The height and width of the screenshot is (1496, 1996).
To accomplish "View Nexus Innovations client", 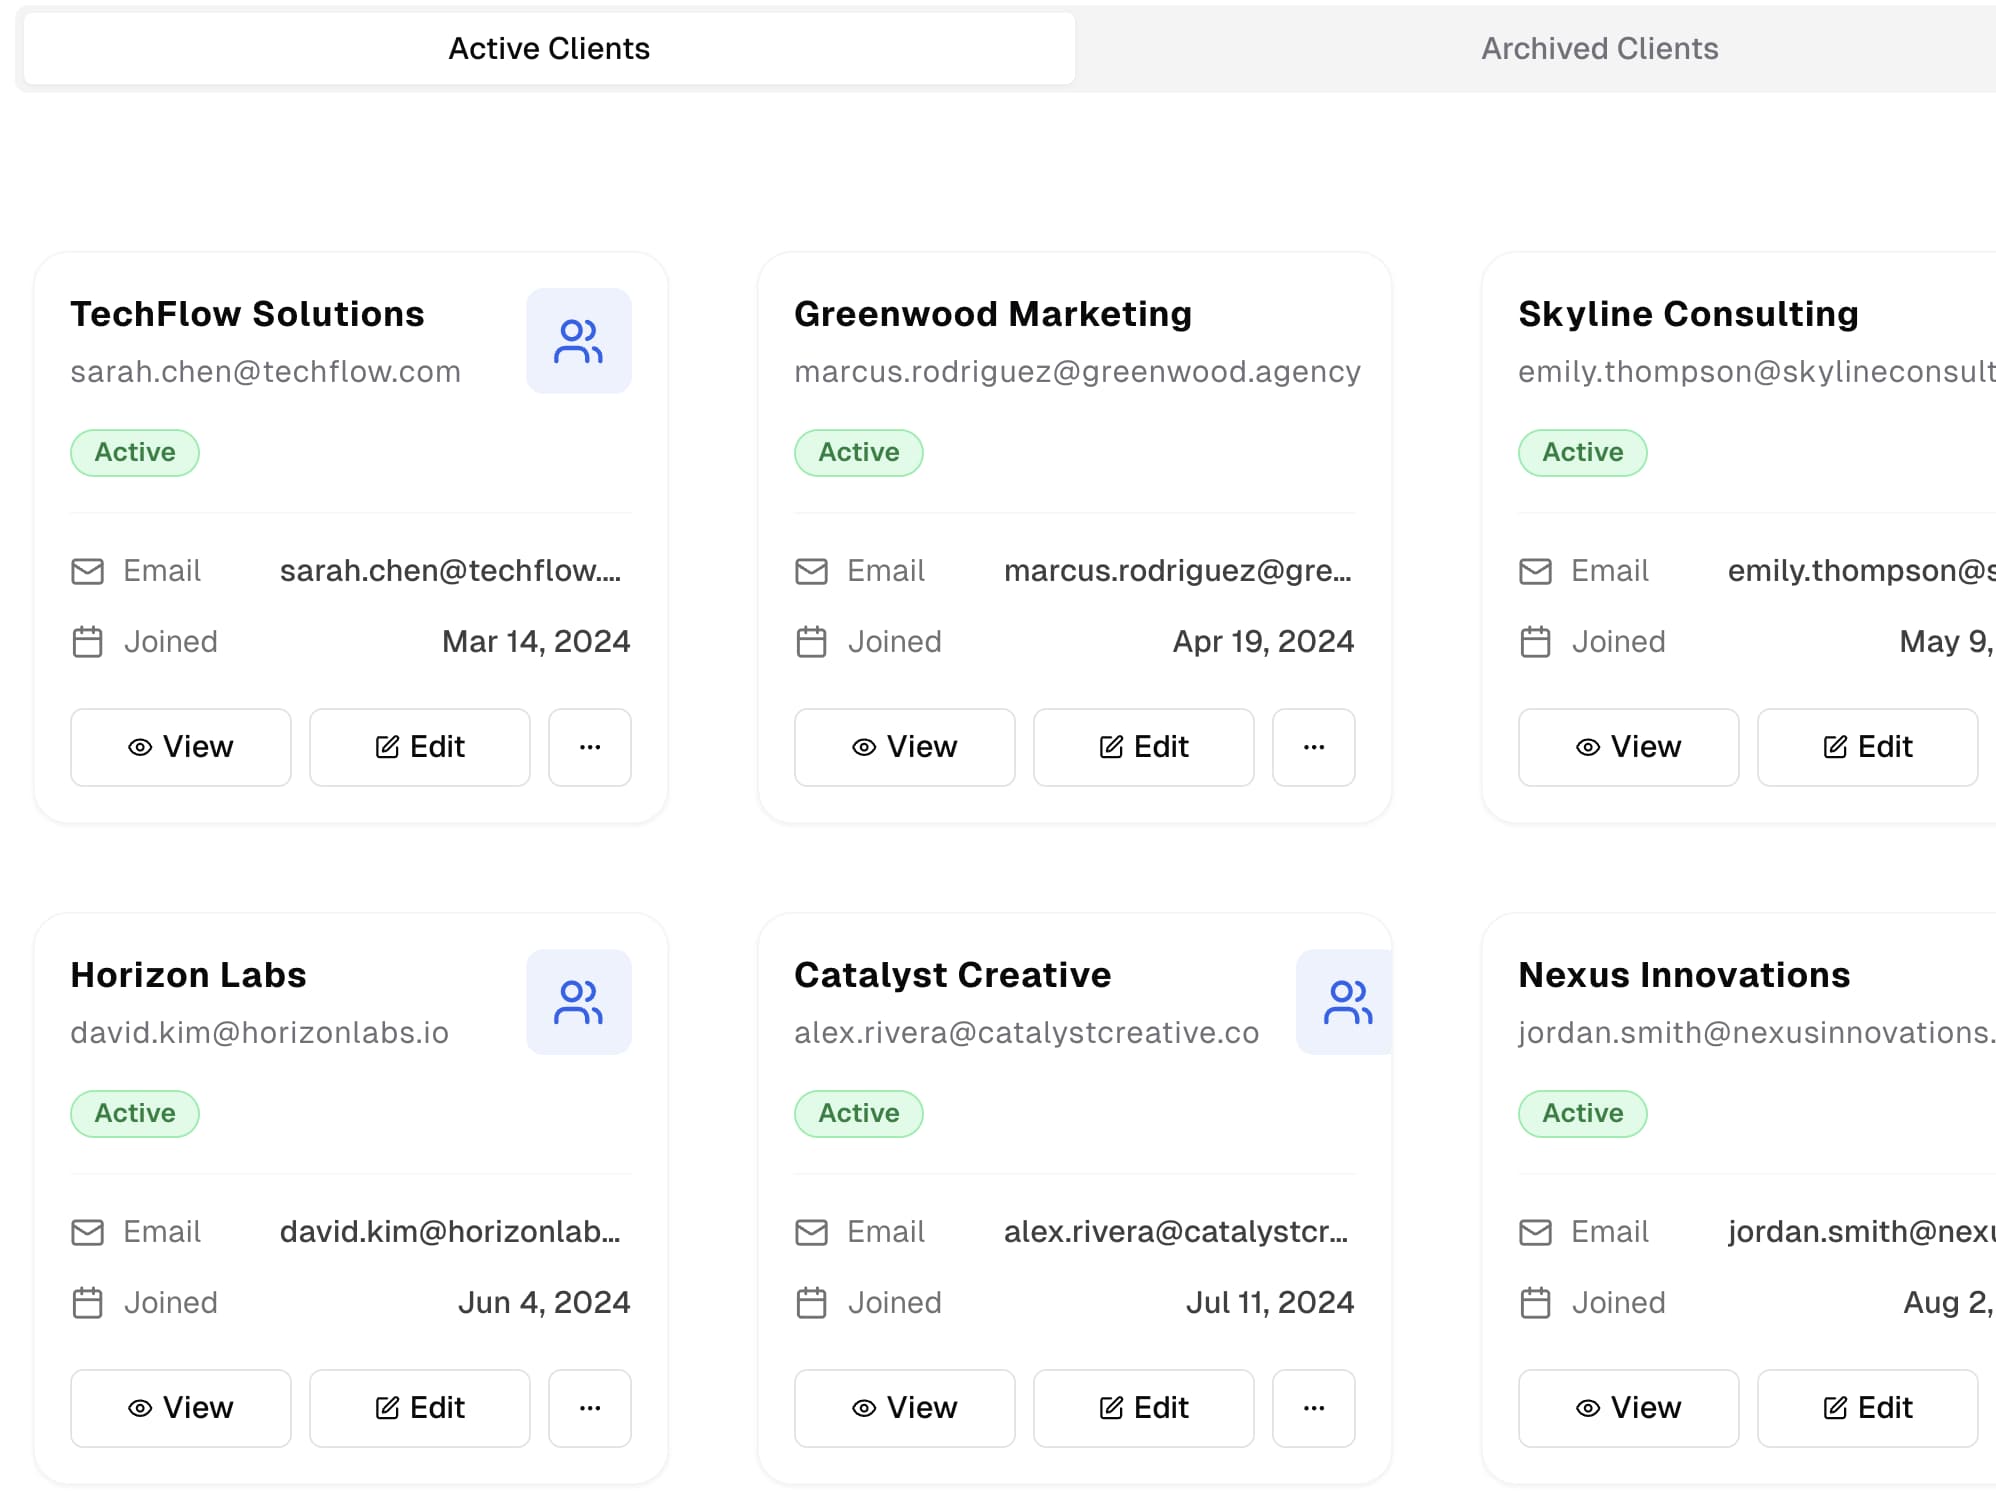I will point(1628,1408).
